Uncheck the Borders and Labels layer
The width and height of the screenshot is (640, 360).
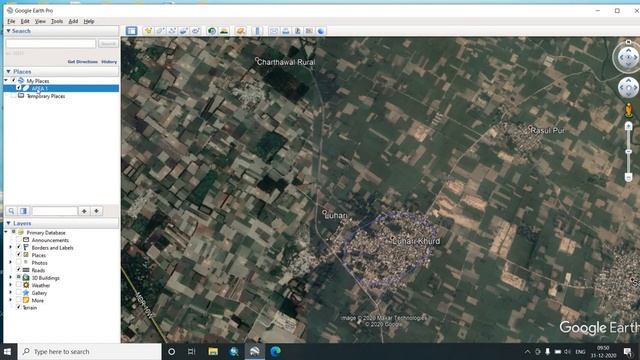click(x=19, y=247)
